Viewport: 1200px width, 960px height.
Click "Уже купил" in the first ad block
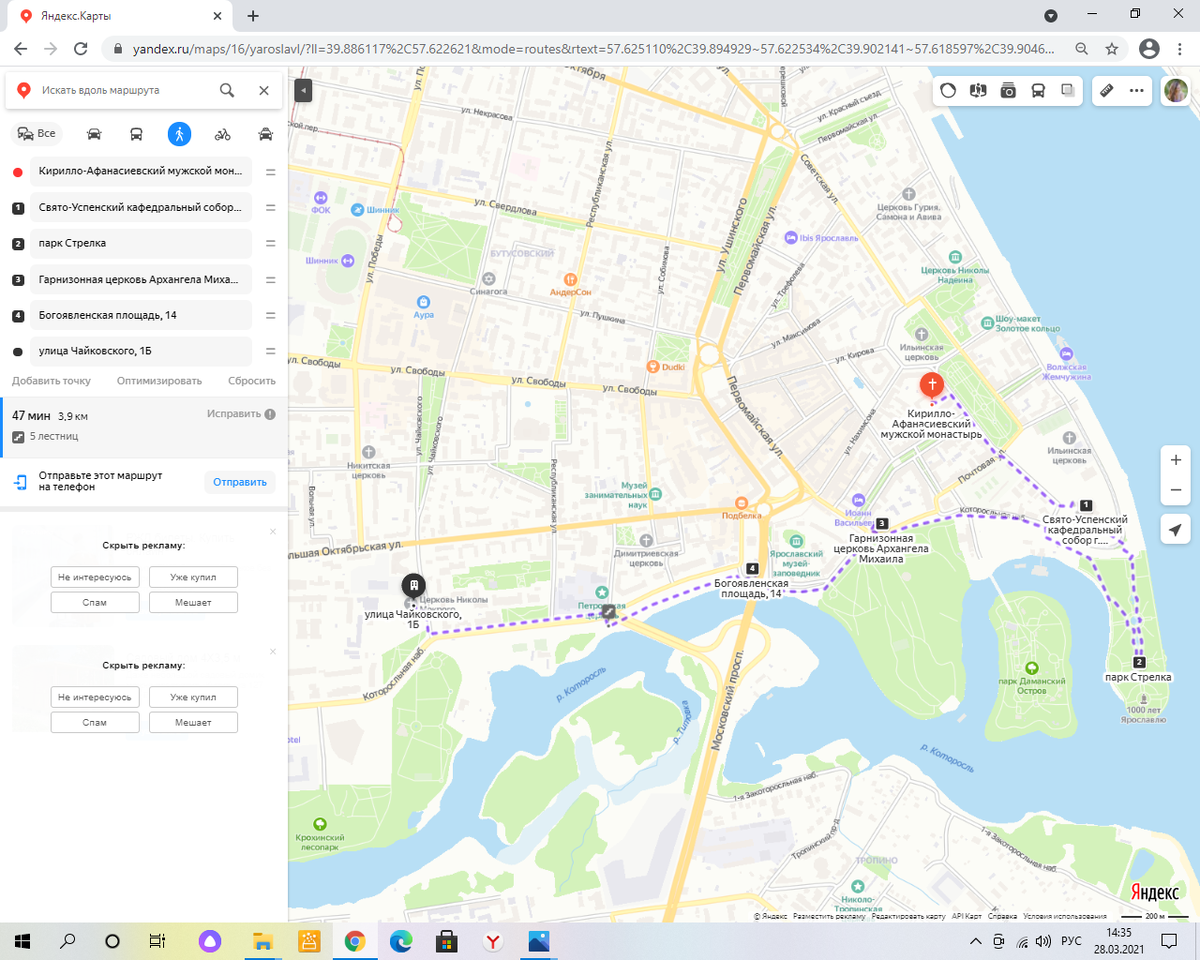click(x=193, y=577)
